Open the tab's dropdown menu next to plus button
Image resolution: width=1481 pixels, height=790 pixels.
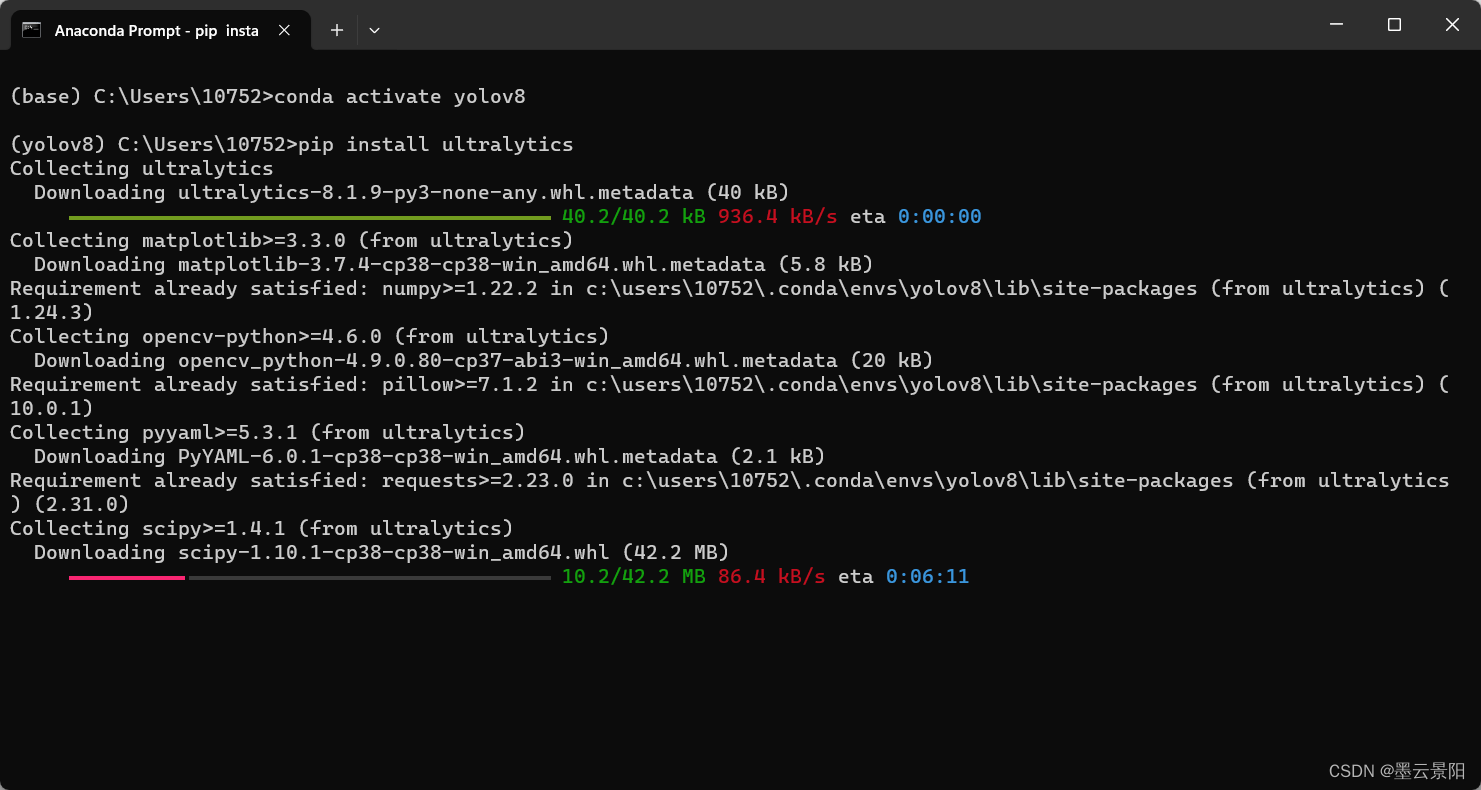point(374,30)
